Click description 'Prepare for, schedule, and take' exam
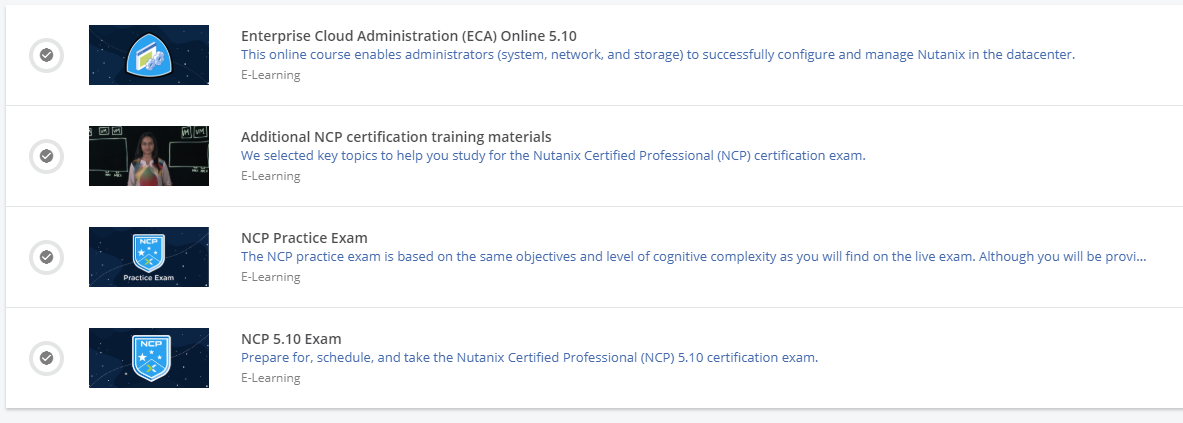The width and height of the screenshot is (1183, 423). coord(530,358)
